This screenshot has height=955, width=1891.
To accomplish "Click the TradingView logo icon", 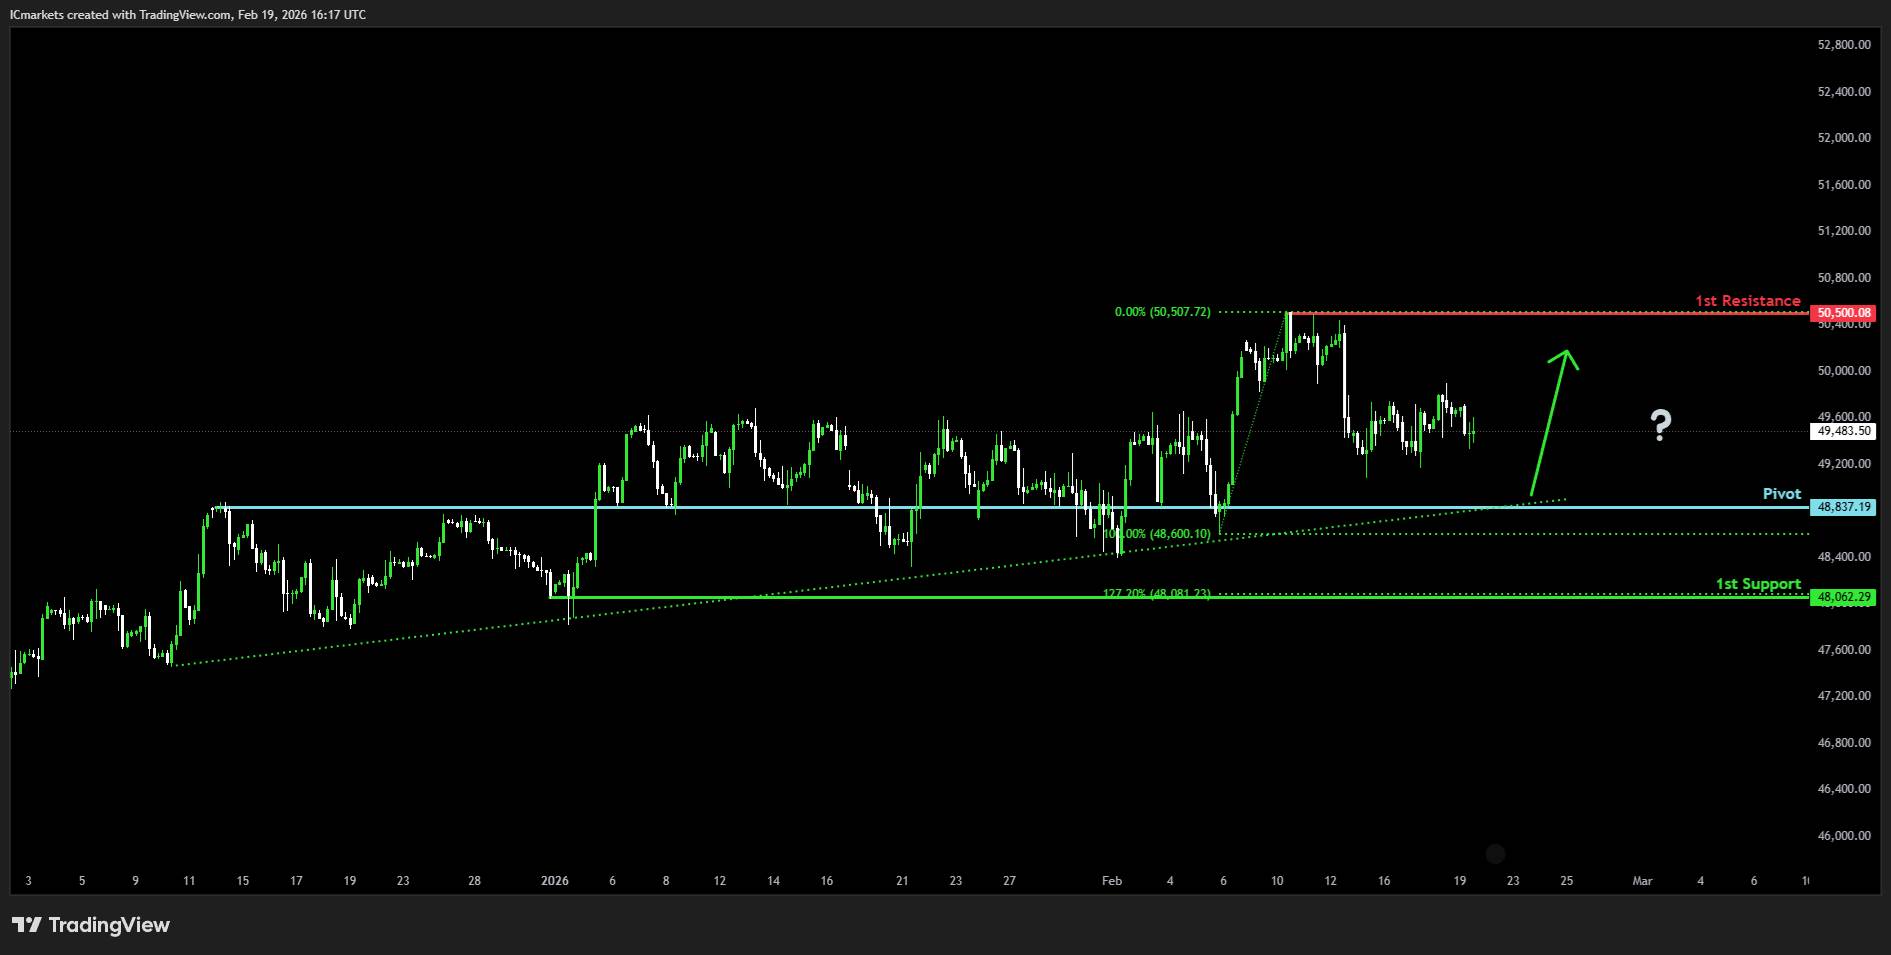I will (x=27, y=925).
